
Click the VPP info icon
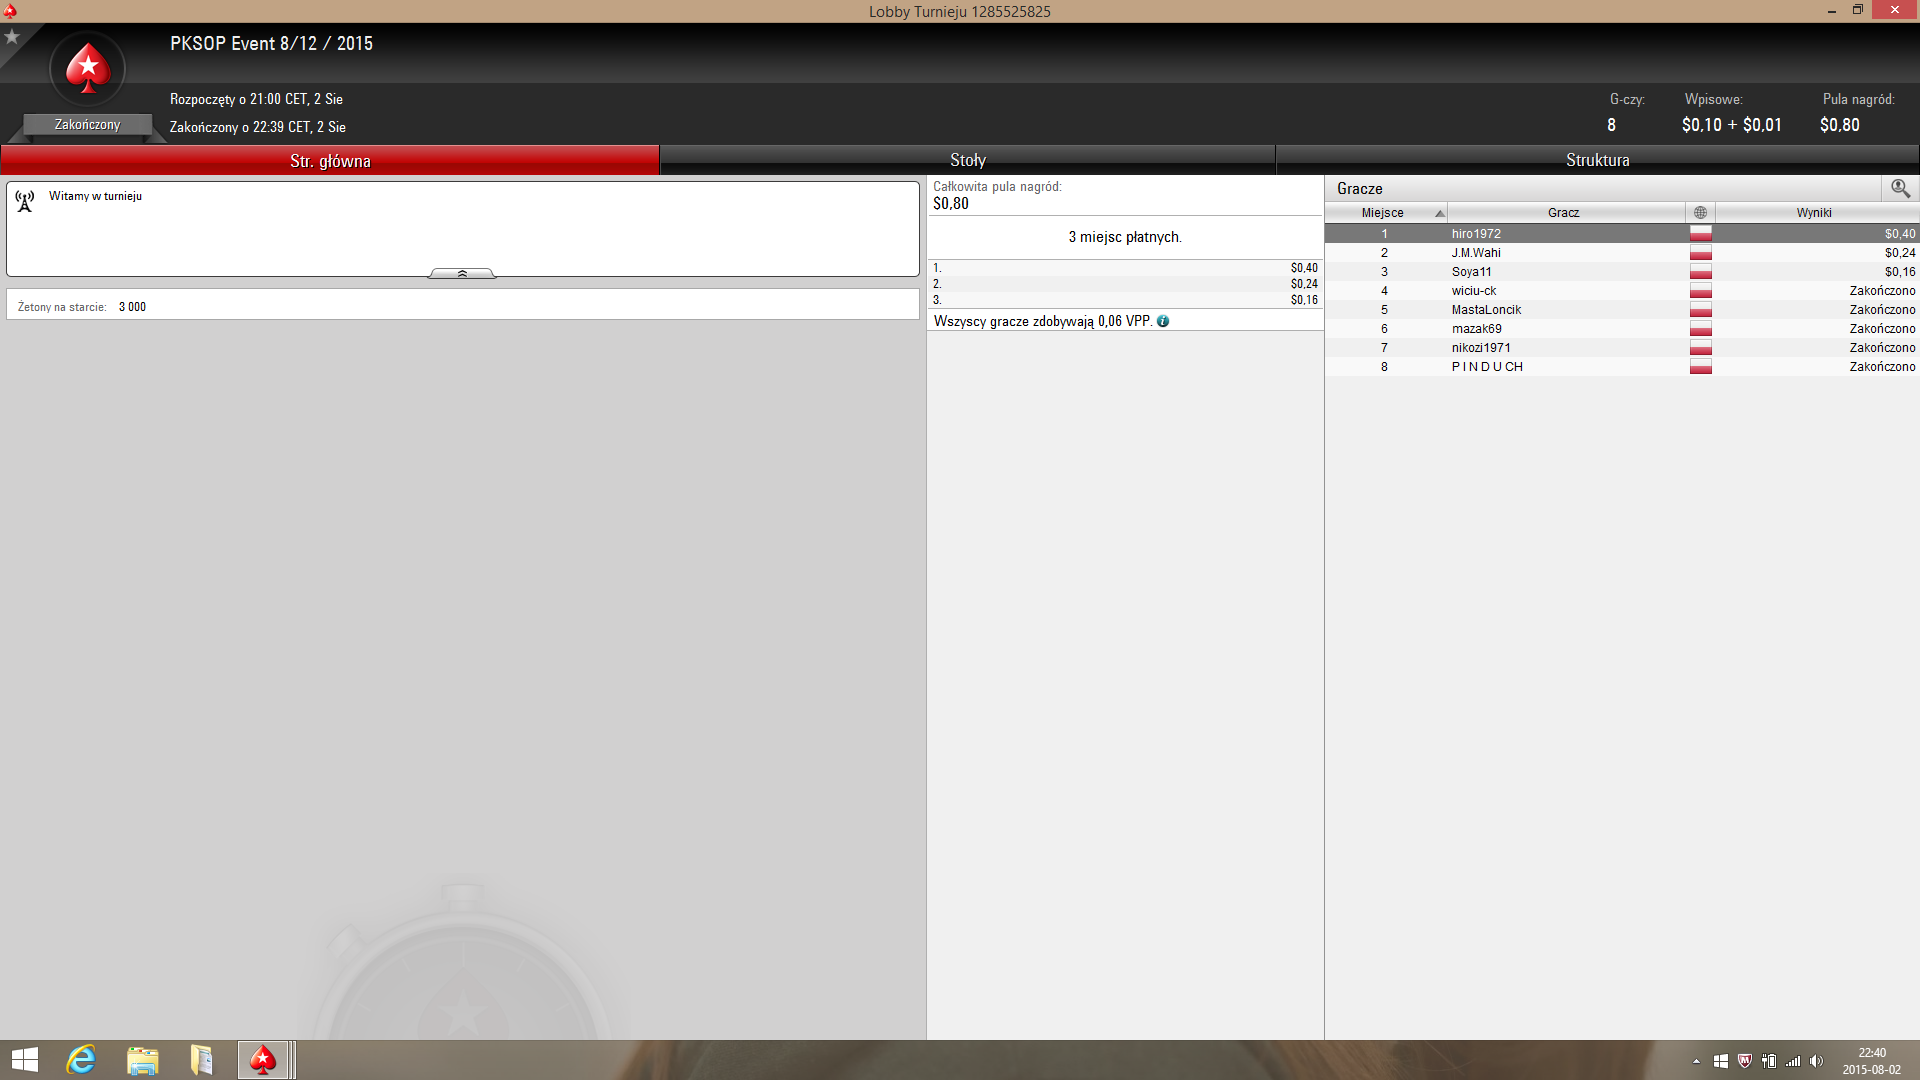1163,321
